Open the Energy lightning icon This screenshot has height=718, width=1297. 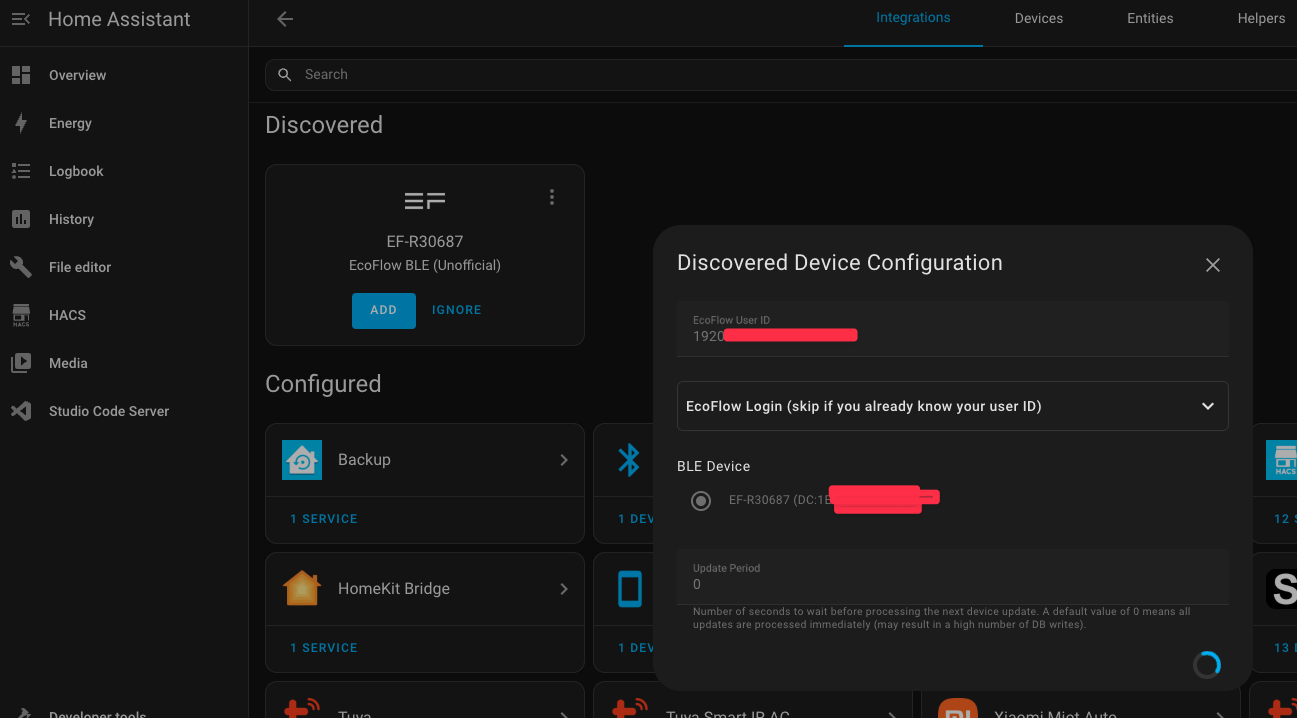(21, 123)
